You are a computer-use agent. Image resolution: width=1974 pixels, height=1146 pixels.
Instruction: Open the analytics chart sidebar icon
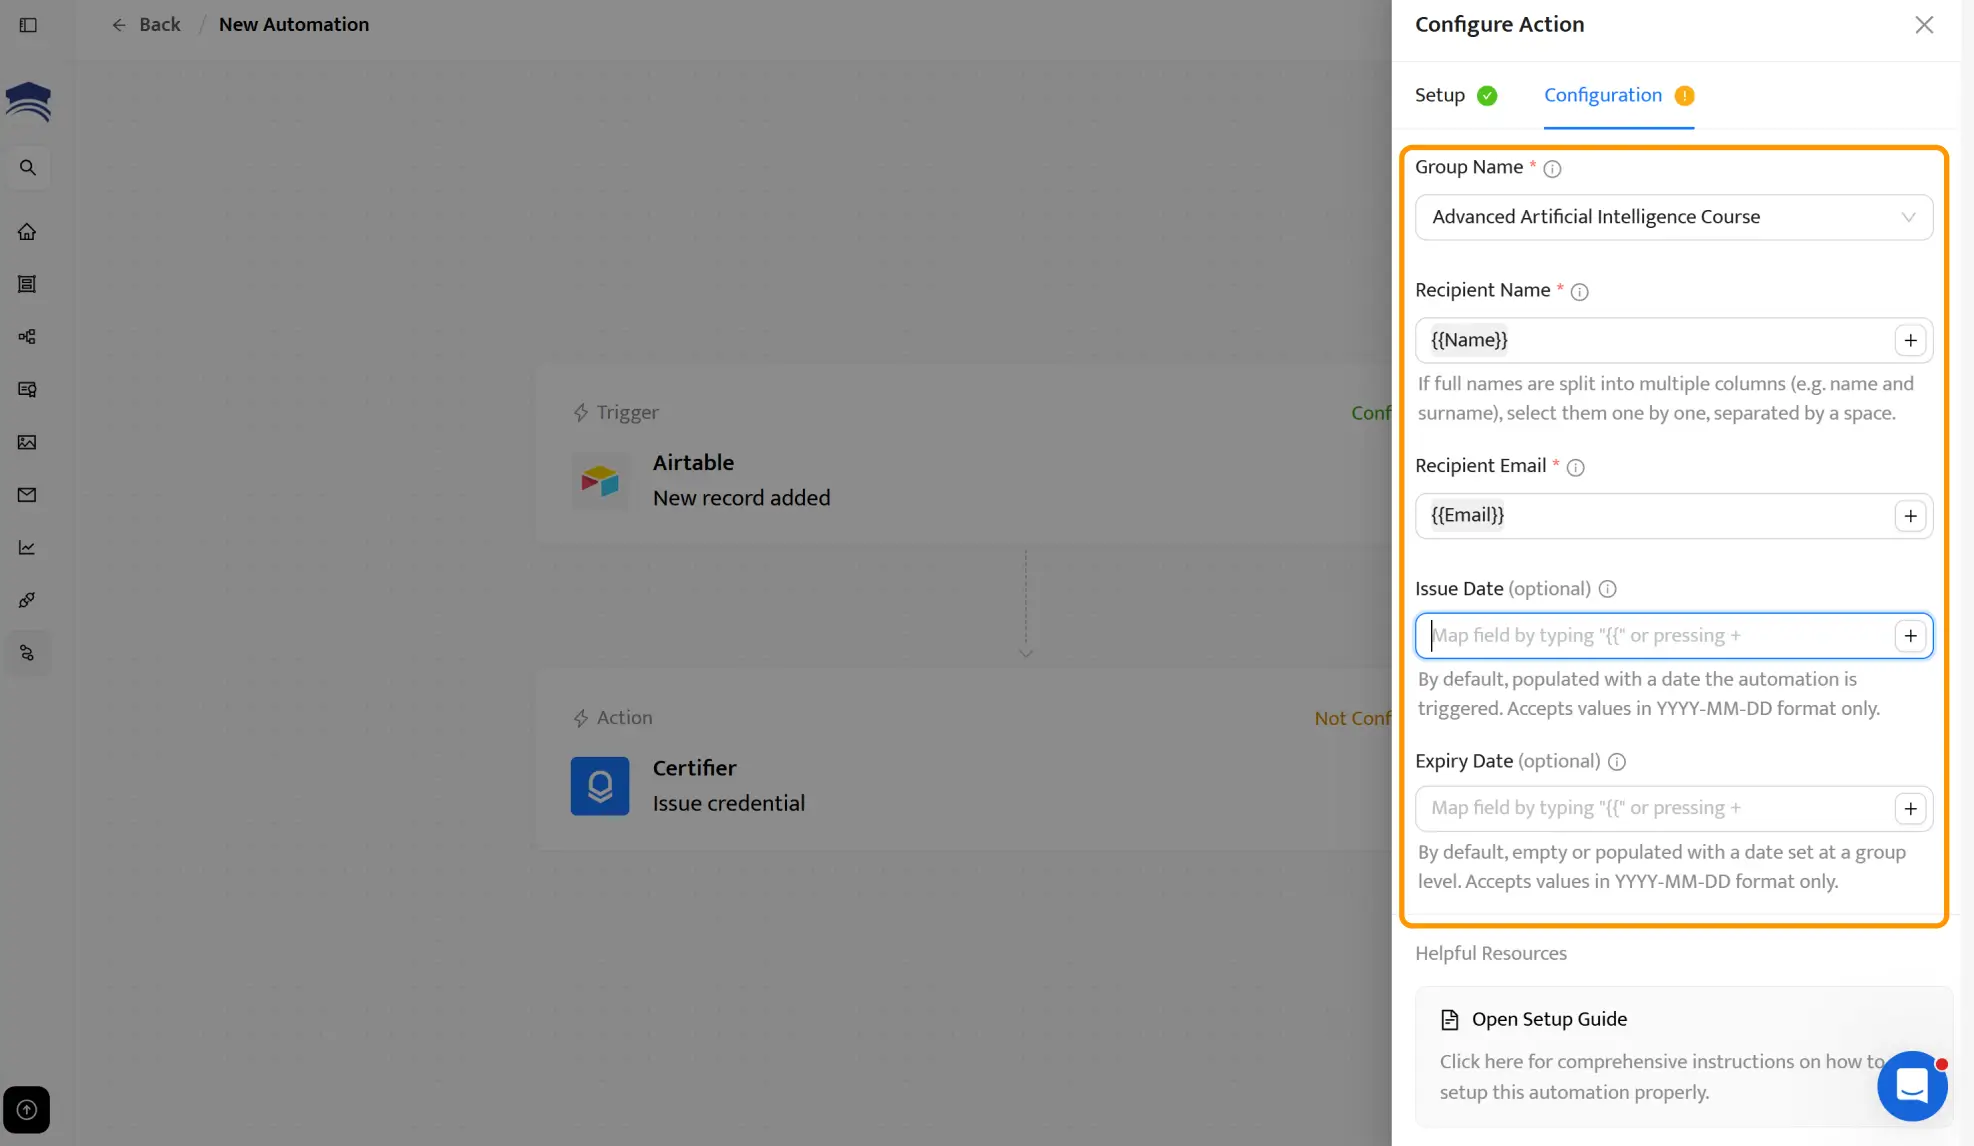pos(27,548)
